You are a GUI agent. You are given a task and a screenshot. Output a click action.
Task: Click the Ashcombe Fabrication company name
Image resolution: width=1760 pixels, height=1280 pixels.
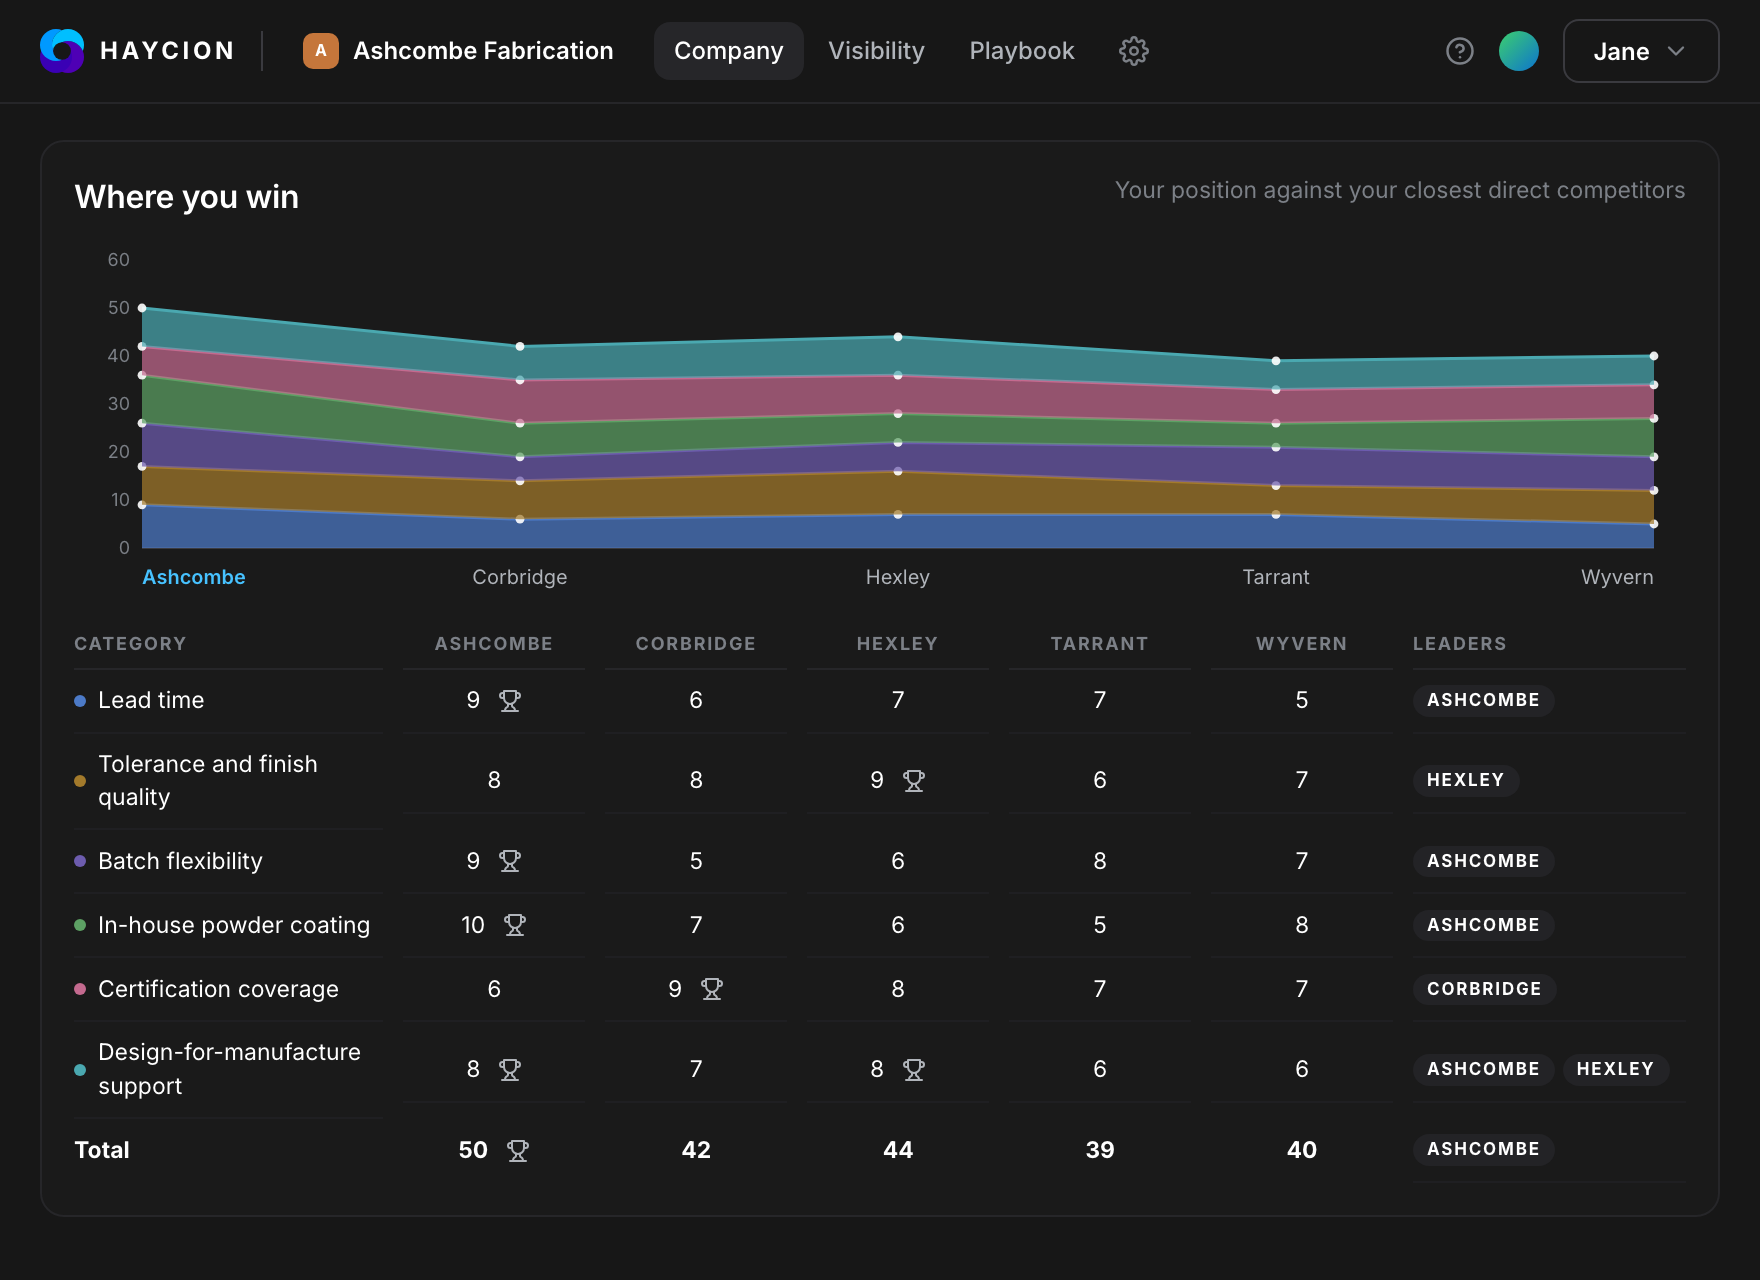tap(483, 51)
